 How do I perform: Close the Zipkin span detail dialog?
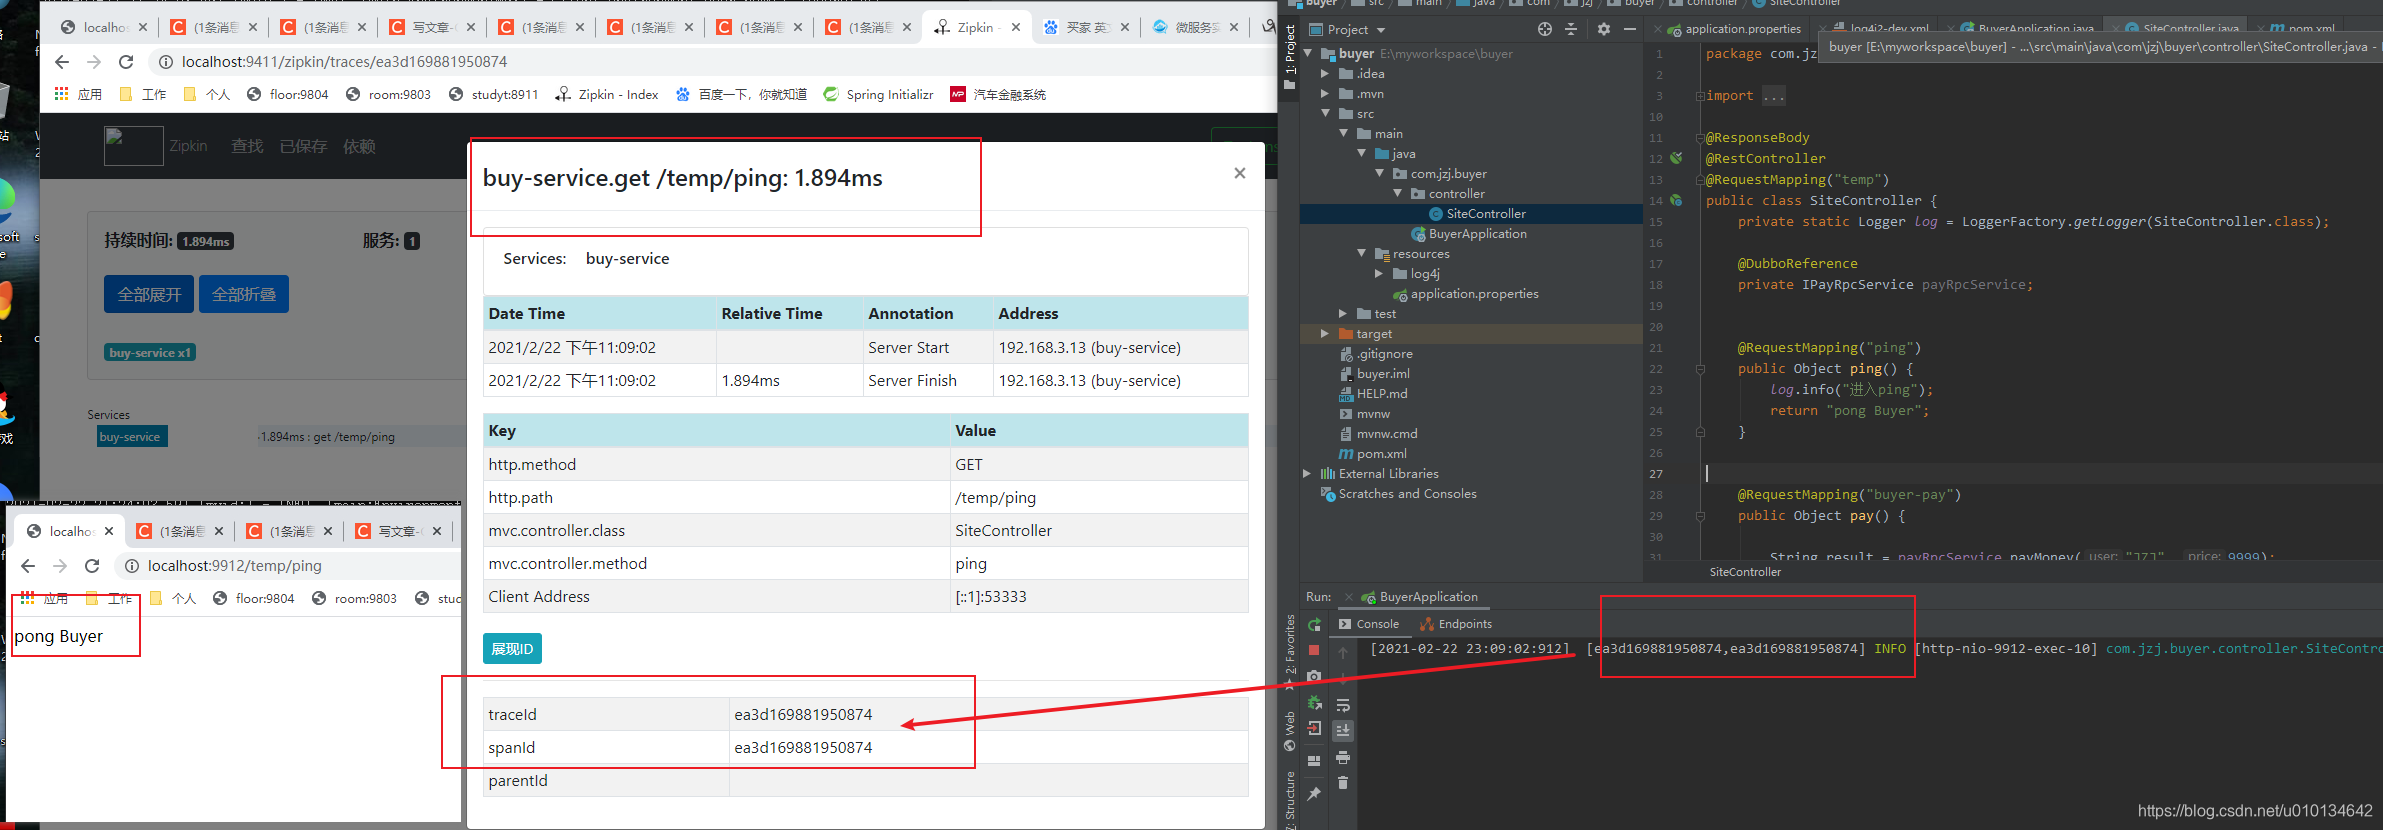[1239, 173]
